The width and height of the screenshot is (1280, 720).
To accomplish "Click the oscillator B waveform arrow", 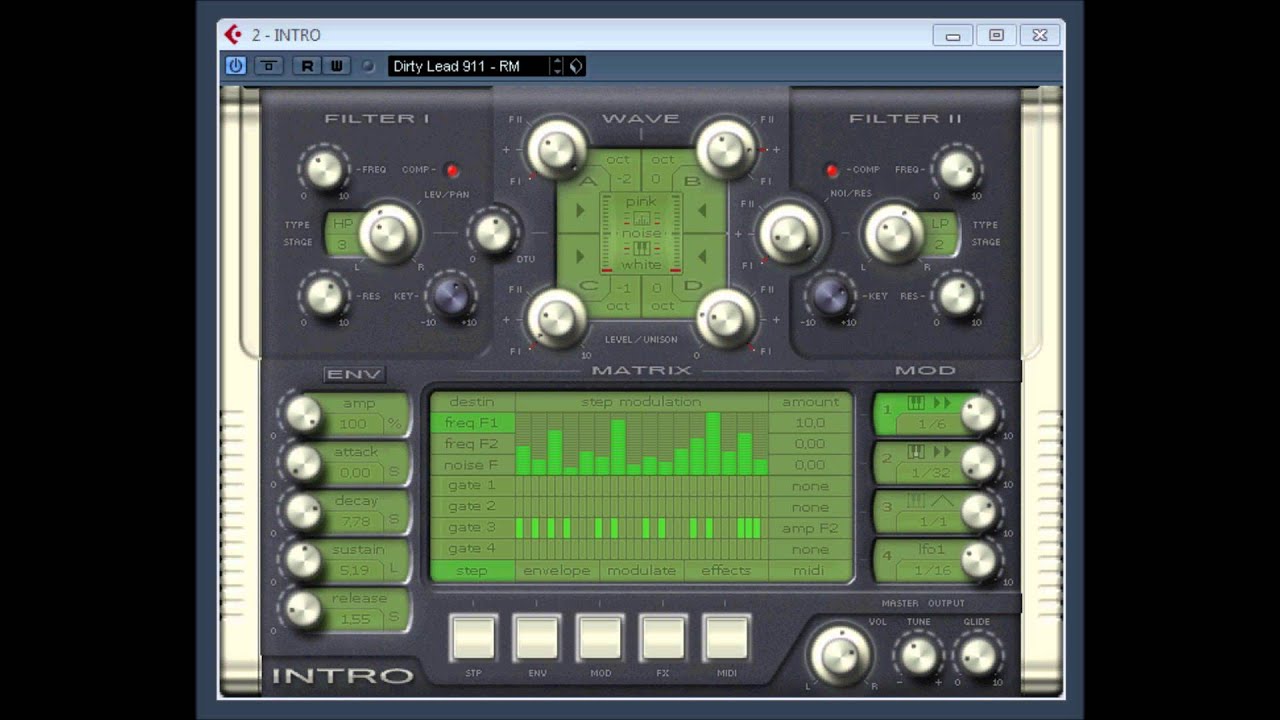I will pos(702,210).
